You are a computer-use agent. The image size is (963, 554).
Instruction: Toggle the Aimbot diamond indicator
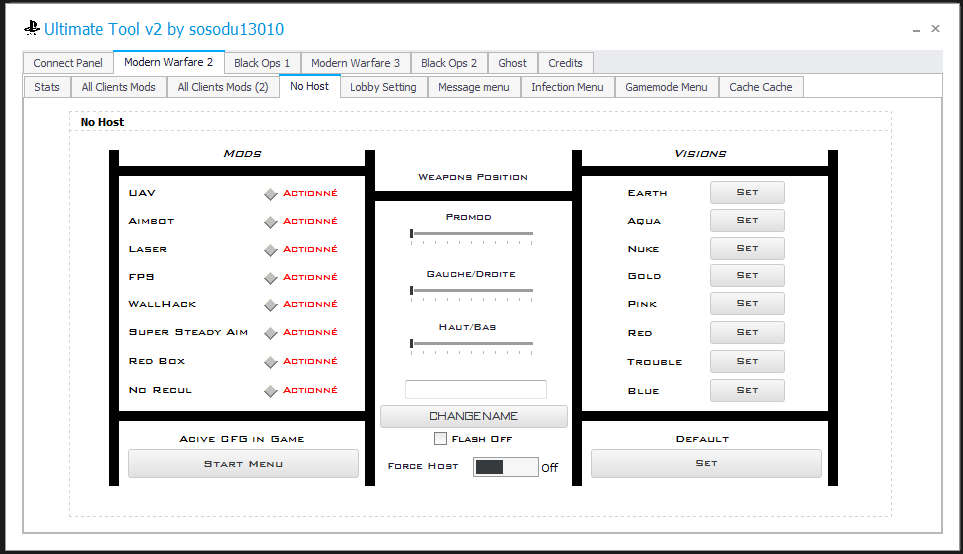271,222
